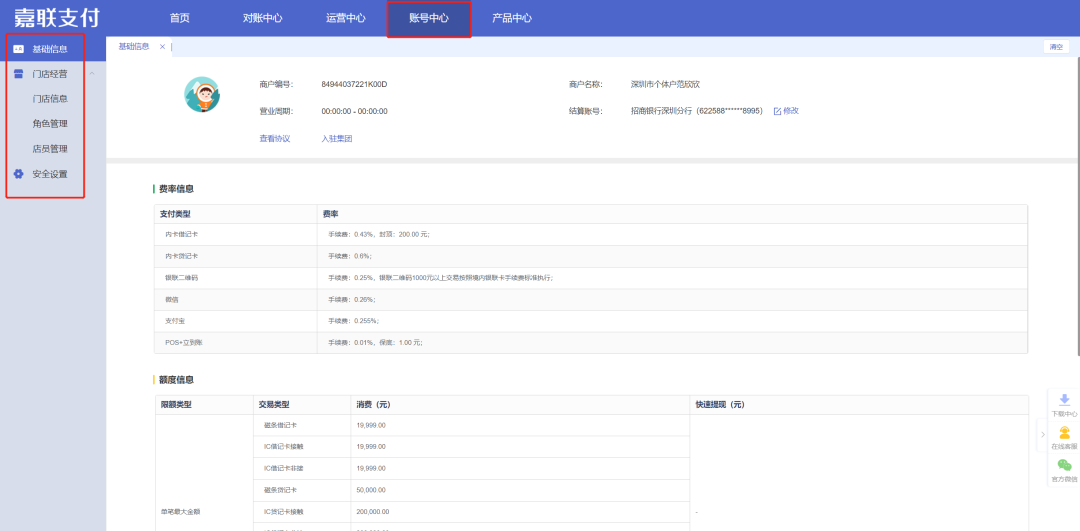
Task: Click the 基础信息 card icon in sidebar
Action: click(19, 49)
